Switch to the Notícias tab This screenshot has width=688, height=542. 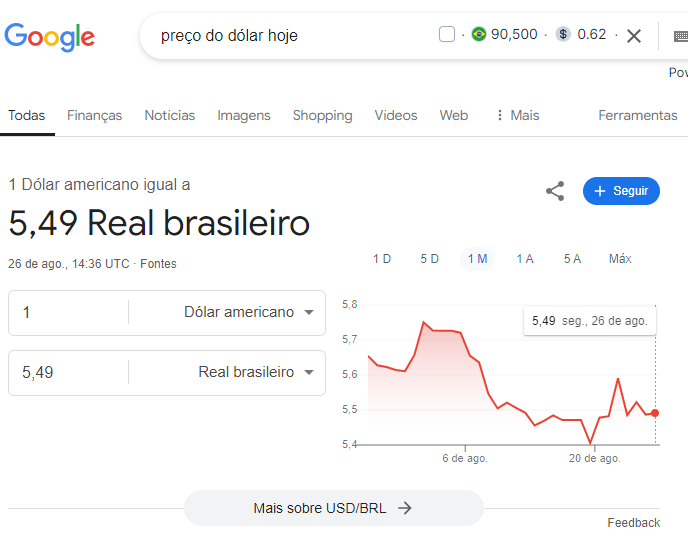coord(170,115)
